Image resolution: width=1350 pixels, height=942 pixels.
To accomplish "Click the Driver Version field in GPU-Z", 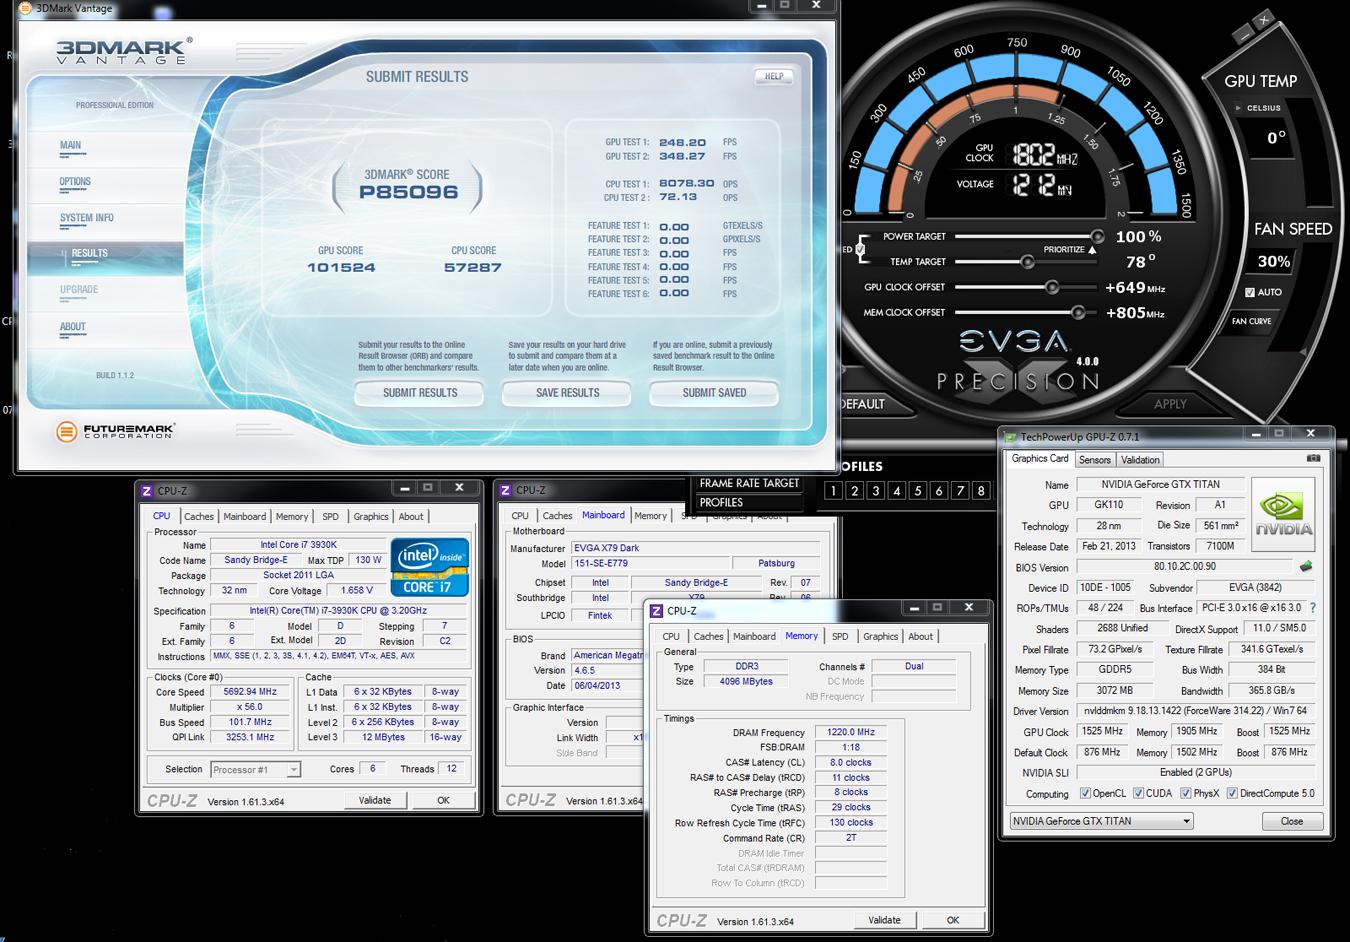I will [x=1194, y=711].
